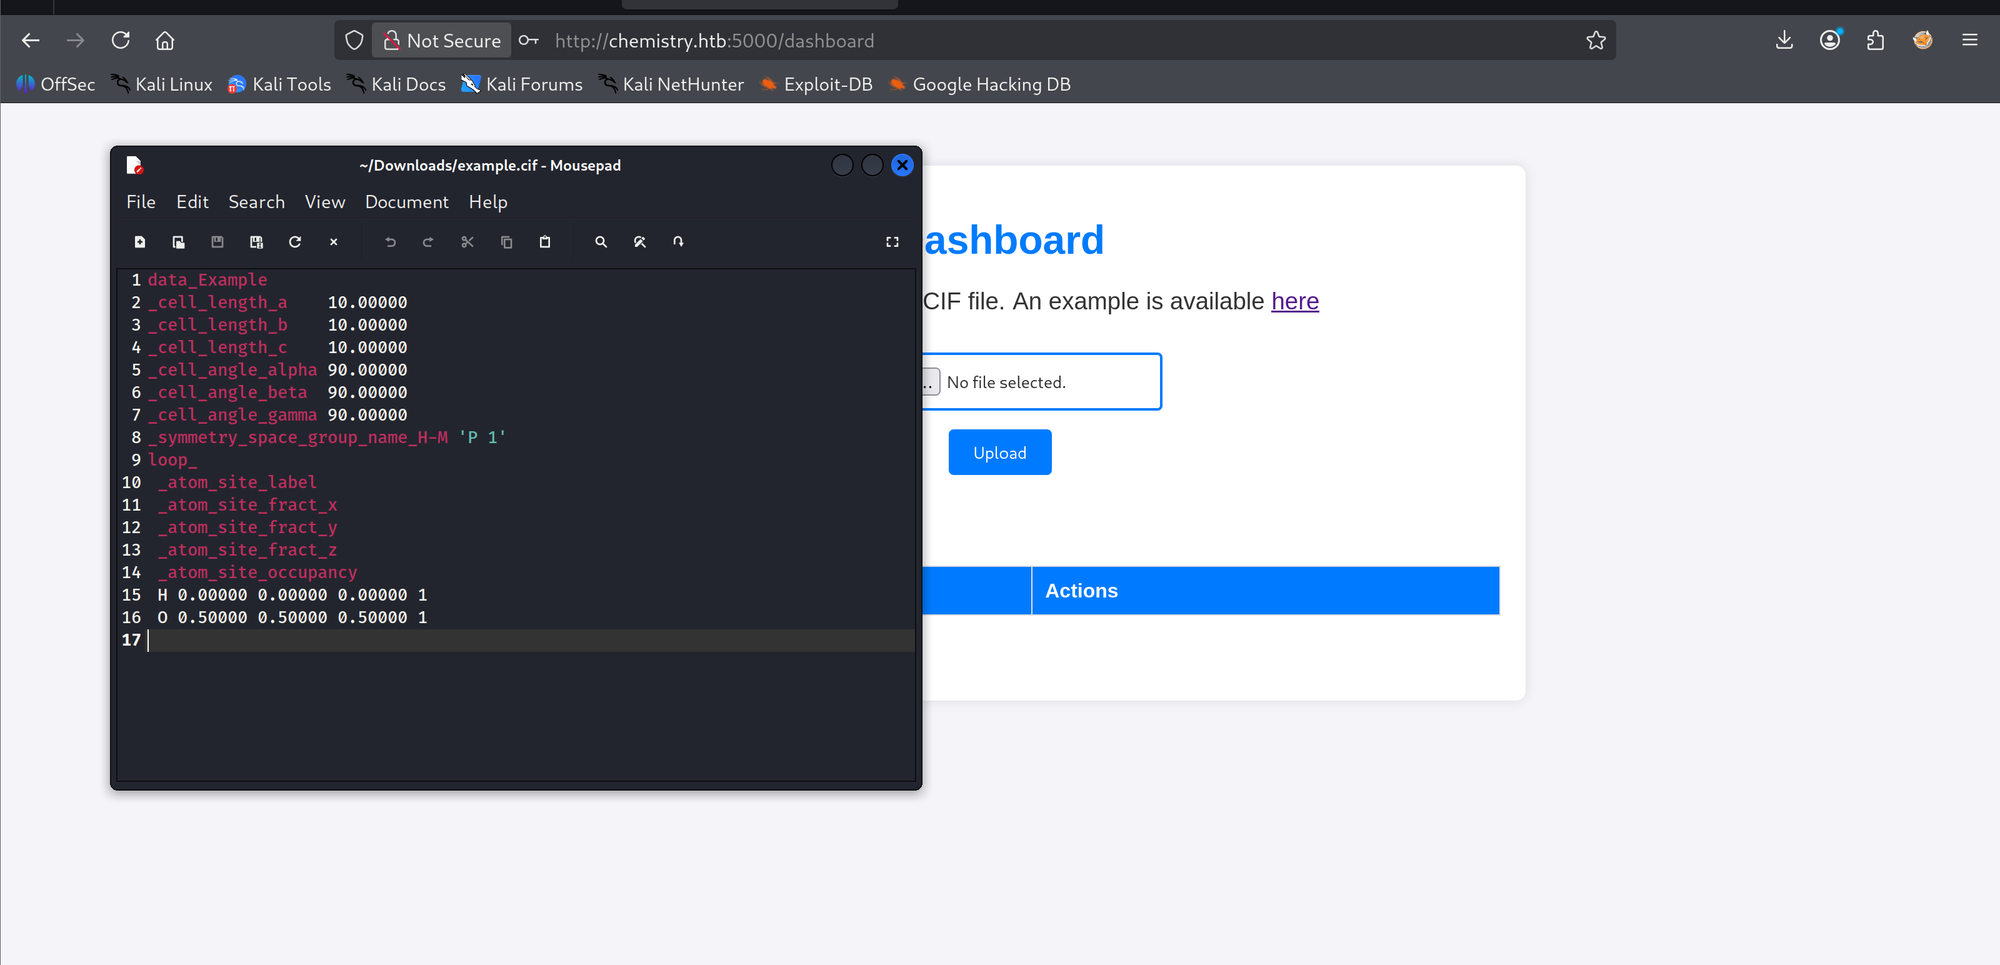Open the Exploit-DB bookmark
This screenshot has height=965, width=2000.
point(816,85)
